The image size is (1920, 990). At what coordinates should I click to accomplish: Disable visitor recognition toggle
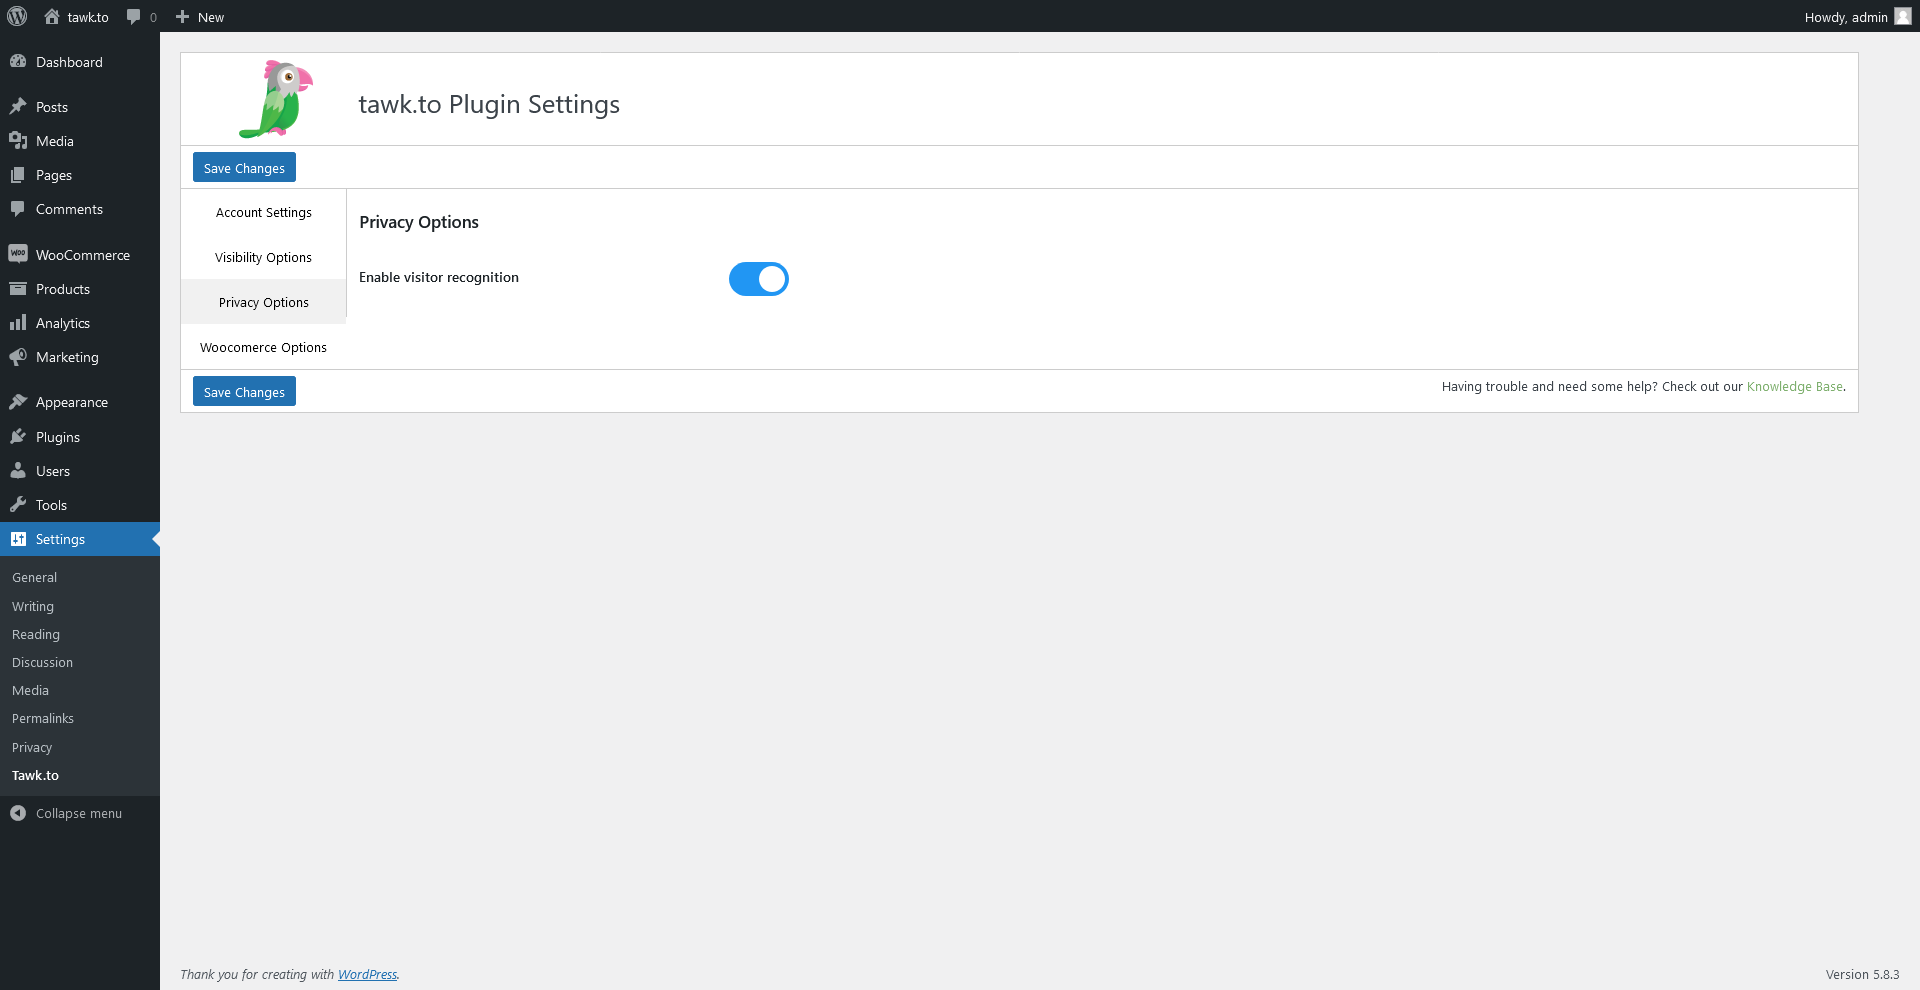(758, 279)
